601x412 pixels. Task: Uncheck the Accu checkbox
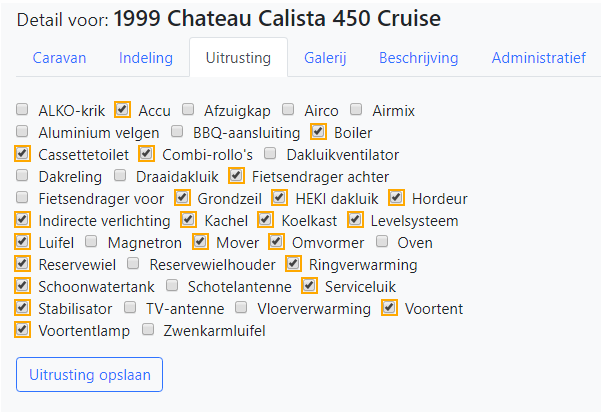click(x=123, y=110)
